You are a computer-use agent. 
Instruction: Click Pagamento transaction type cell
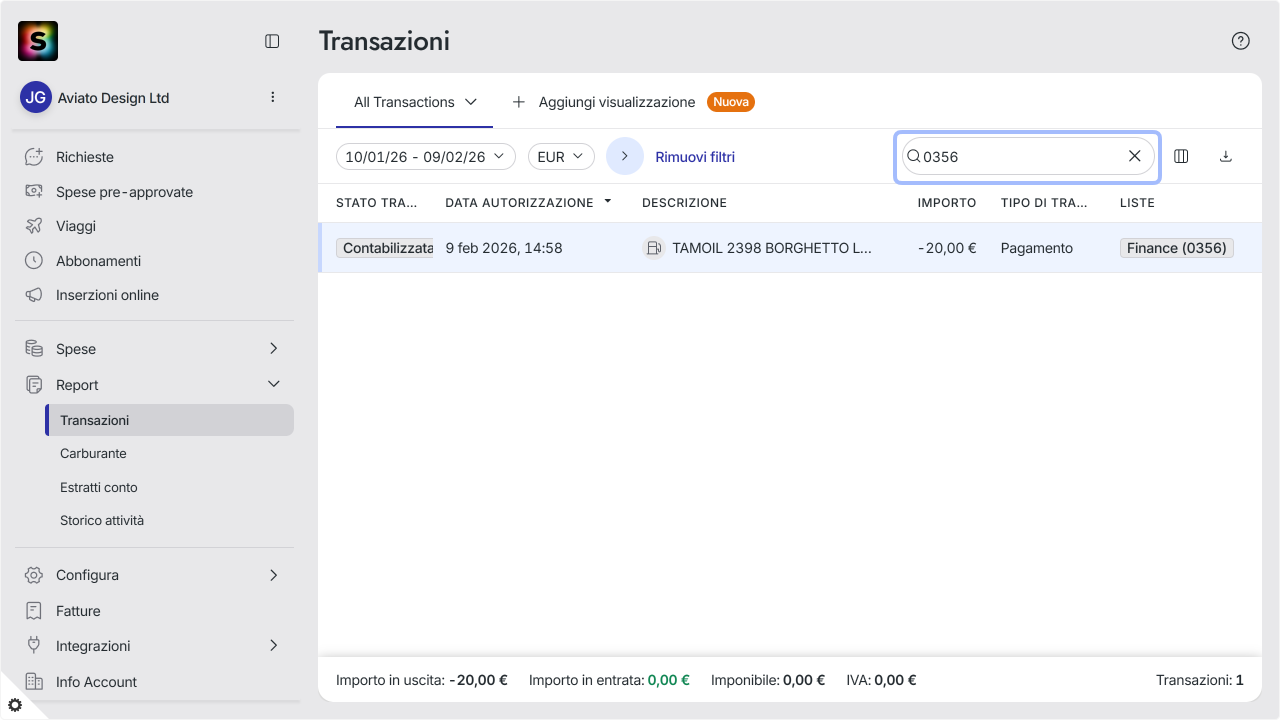(1037, 248)
